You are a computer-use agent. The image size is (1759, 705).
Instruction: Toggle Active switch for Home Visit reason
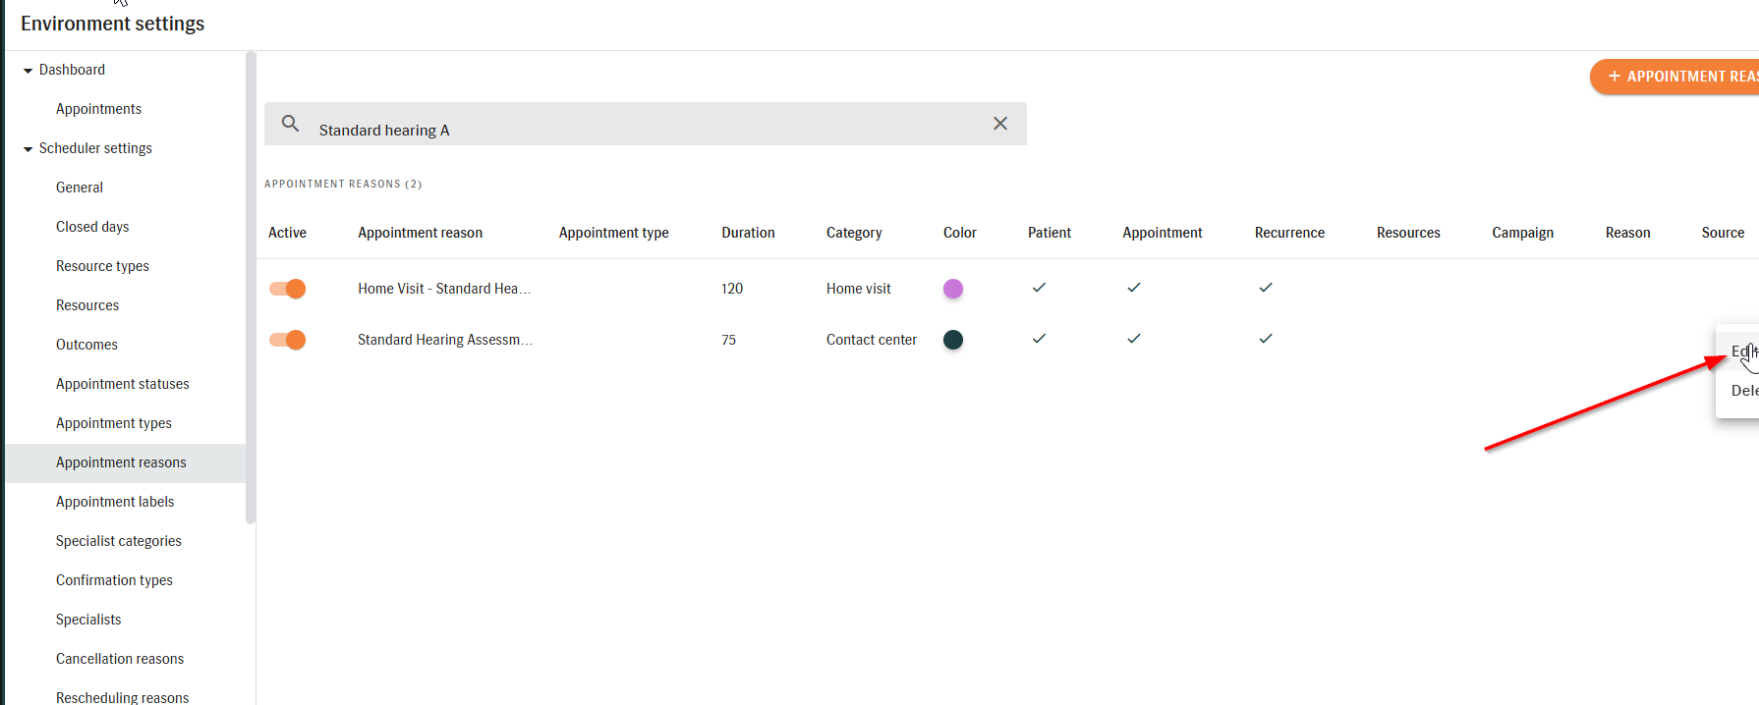(x=287, y=289)
